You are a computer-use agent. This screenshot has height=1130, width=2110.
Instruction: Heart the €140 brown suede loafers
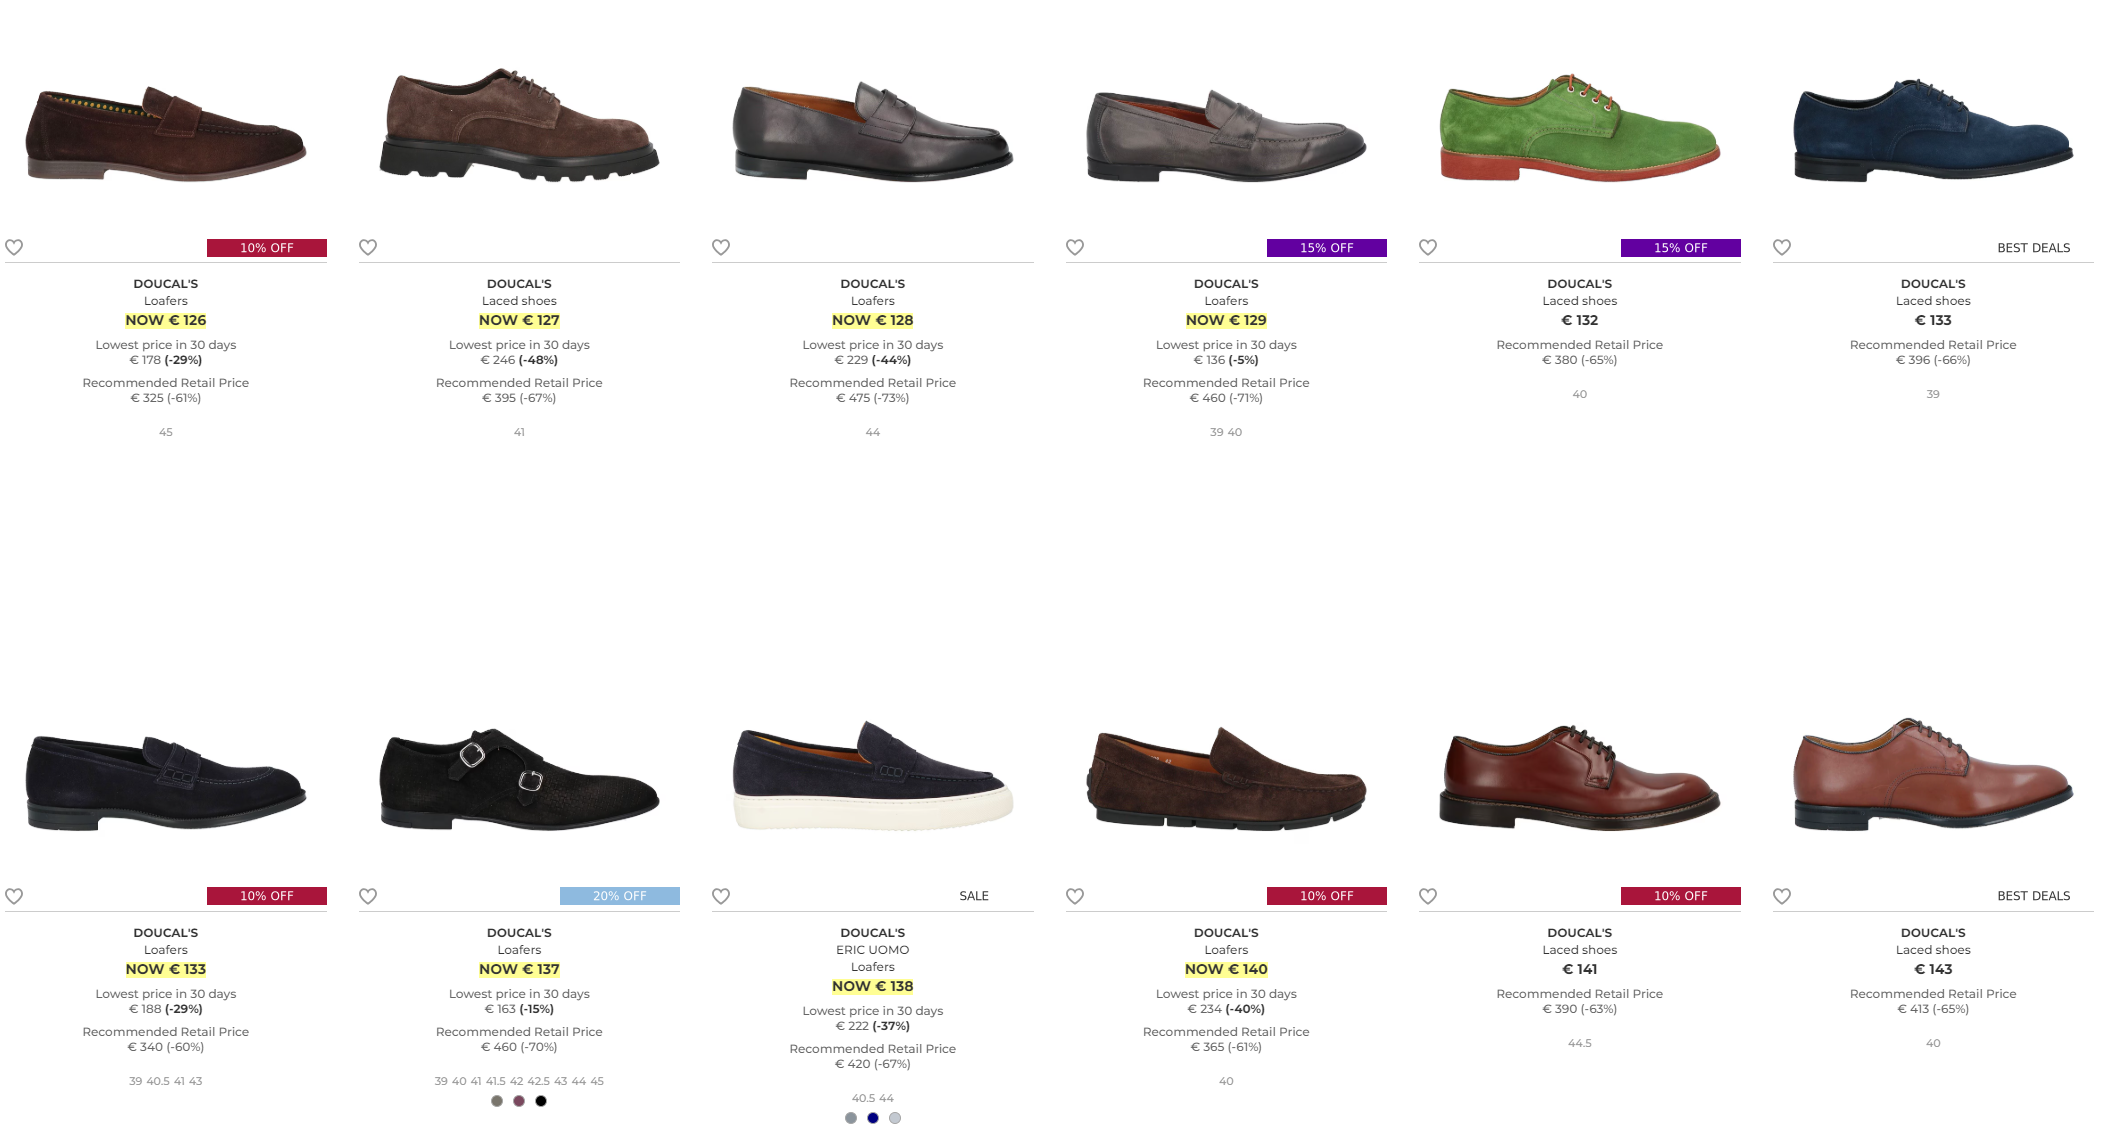(1075, 896)
